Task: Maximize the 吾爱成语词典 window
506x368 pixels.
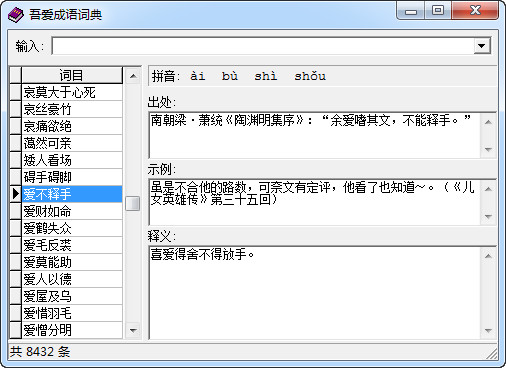Action: tap(438, 11)
